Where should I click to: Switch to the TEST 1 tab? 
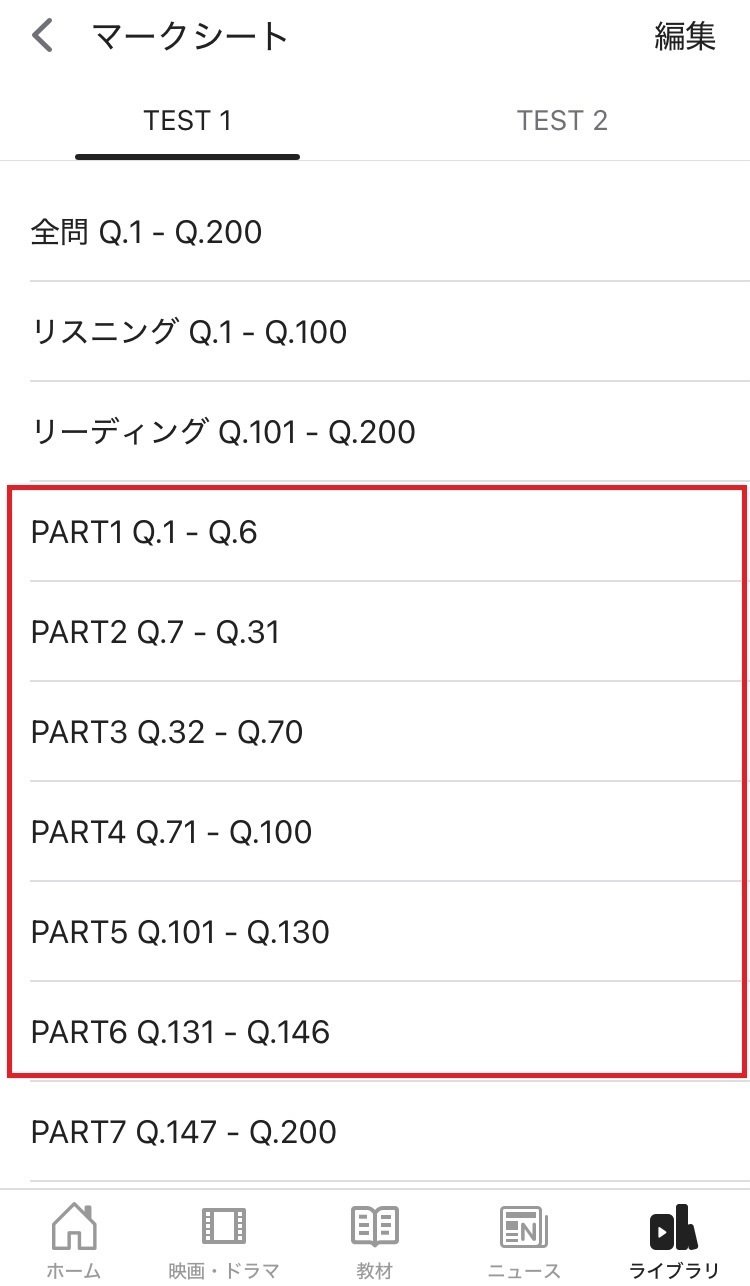click(x=188, y=121)
